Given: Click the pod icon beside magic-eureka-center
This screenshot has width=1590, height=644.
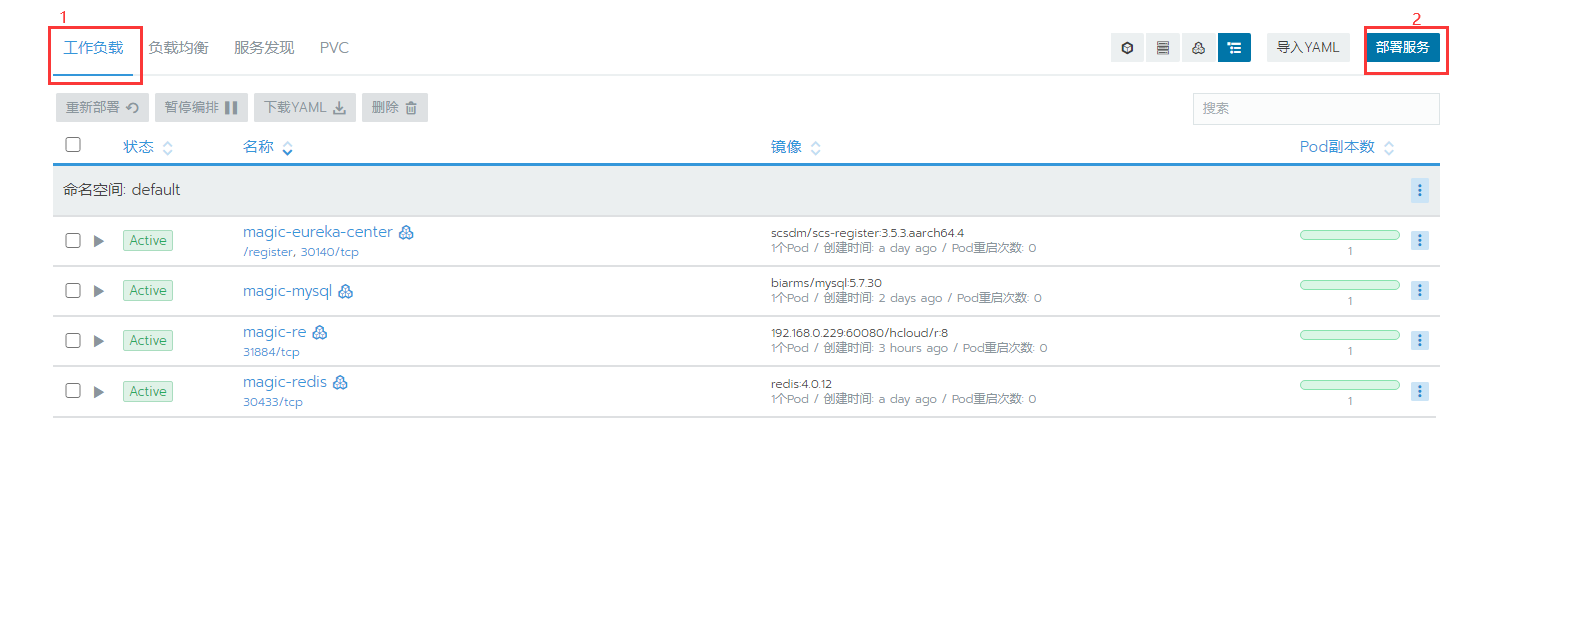Looking at the screenshot, I should 406,232.
